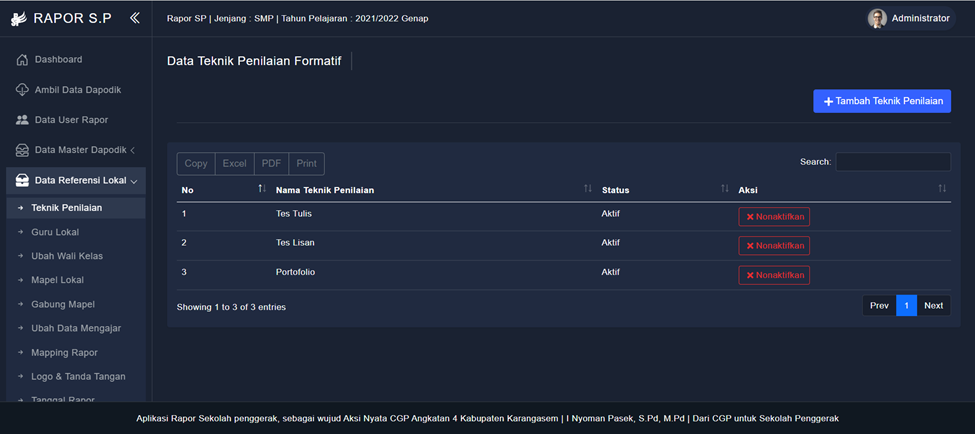Nonaktifkan the Tes Lisan technique
Image resolution: width=975 pixels, height=434 pixels.
click(774, 246)
